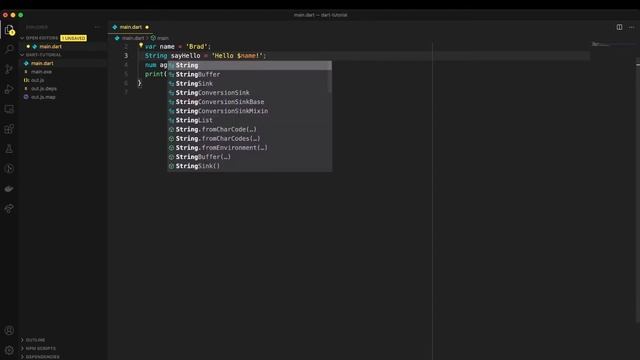The image size is (640, 360).
Task: Open the Accounts icon in activity bar
Action: 9,330
